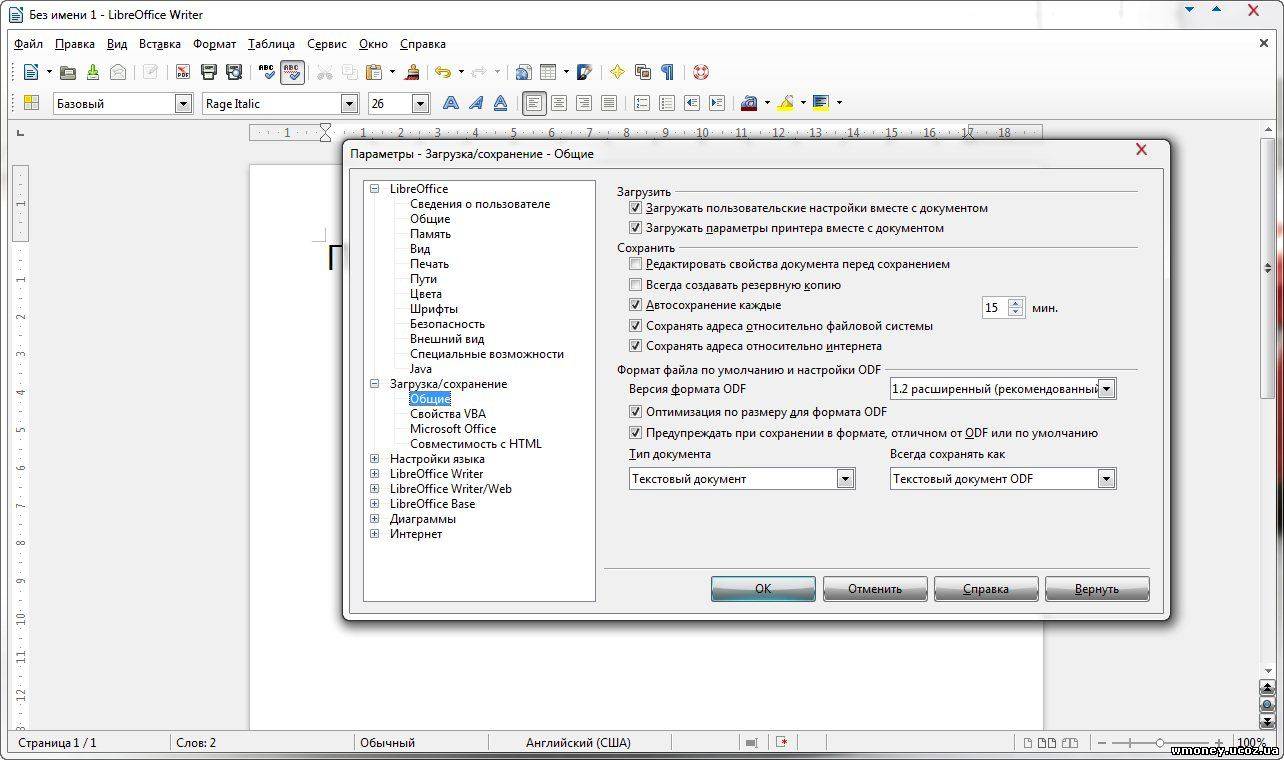The image size is (1284, 760).
Task: Toggle 'Загружать параметры принтера вместе с документом' checkbox
Action: tap(635, 228)
